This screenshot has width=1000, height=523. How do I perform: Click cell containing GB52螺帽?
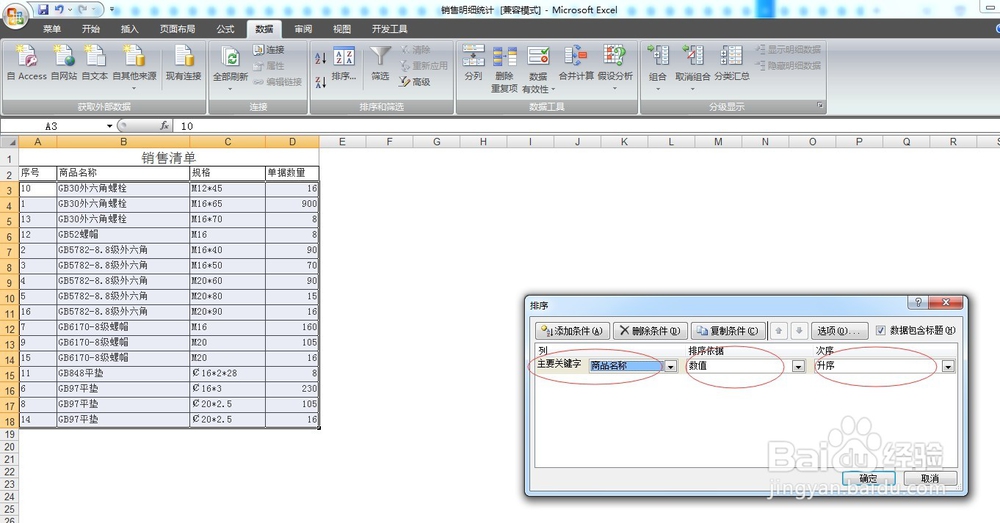123,235
